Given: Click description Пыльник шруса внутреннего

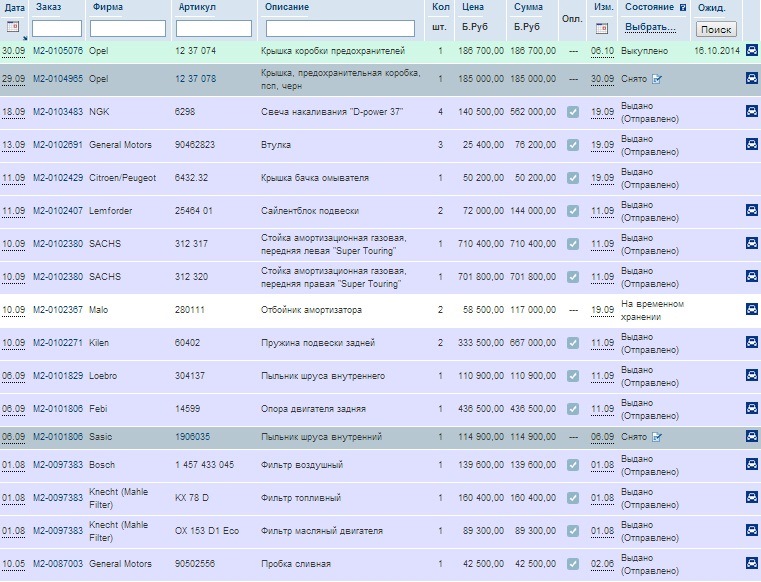Looking at the screenshot, I should 323,376.
